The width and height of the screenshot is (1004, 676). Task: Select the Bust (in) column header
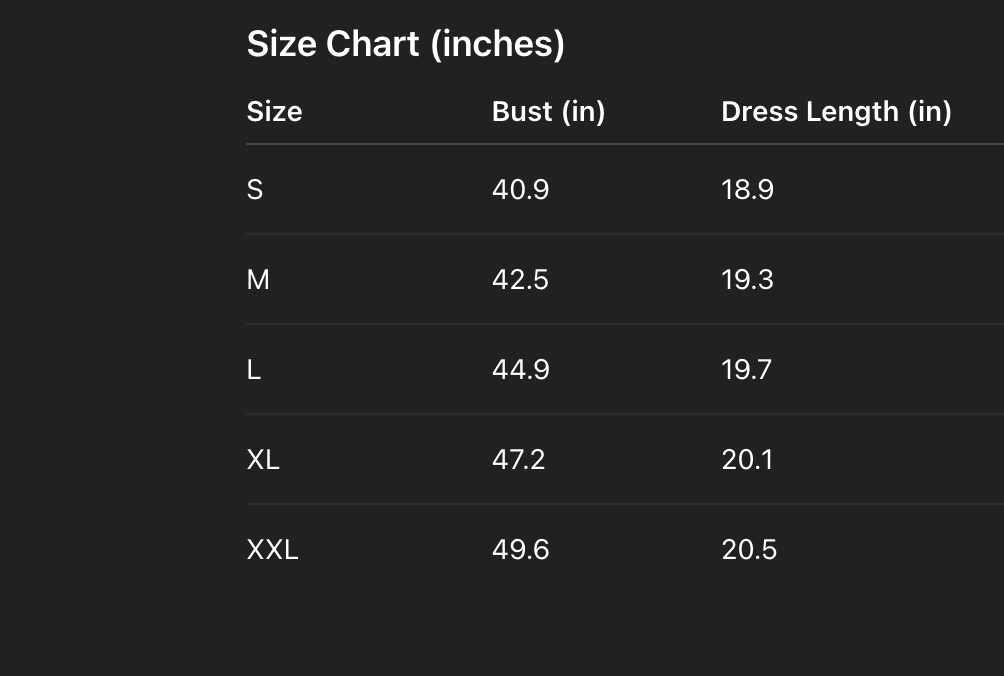[548, 111]
